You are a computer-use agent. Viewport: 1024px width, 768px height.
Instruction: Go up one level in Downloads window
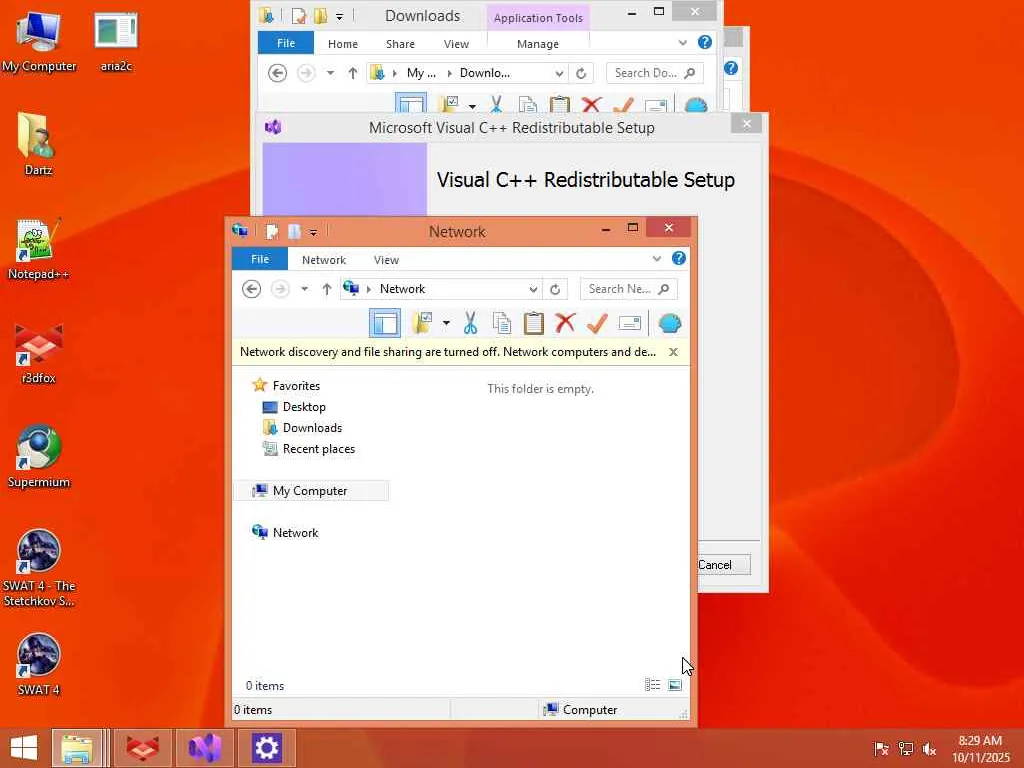[353, 73]
